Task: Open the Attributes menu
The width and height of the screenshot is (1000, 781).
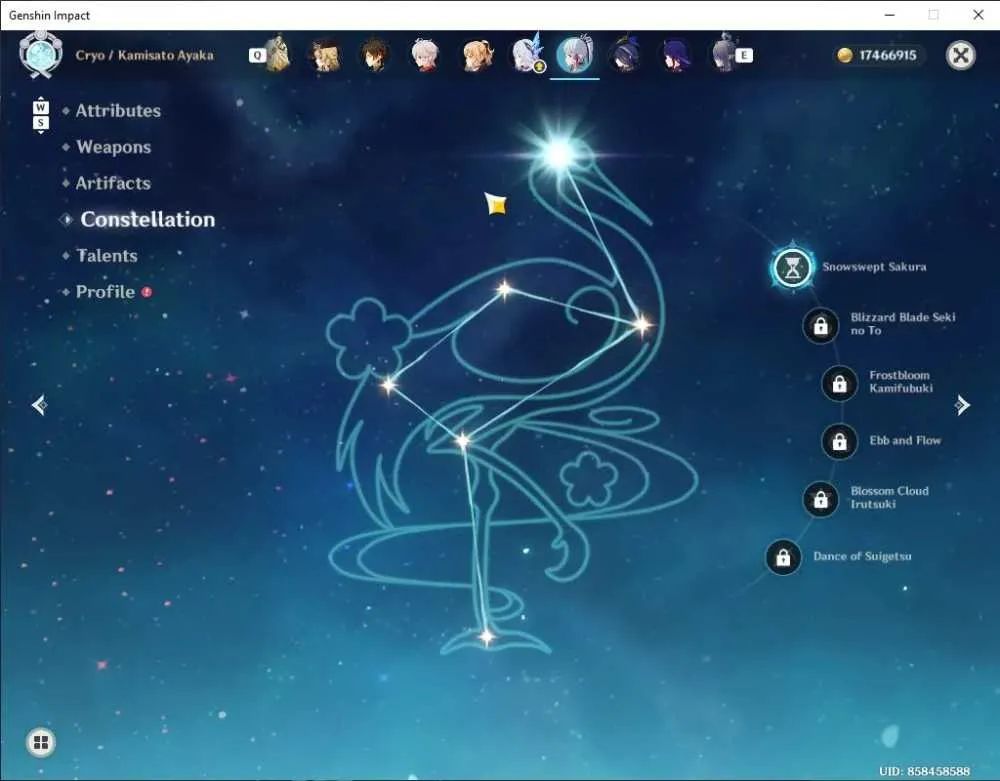Action: (118, 111)
